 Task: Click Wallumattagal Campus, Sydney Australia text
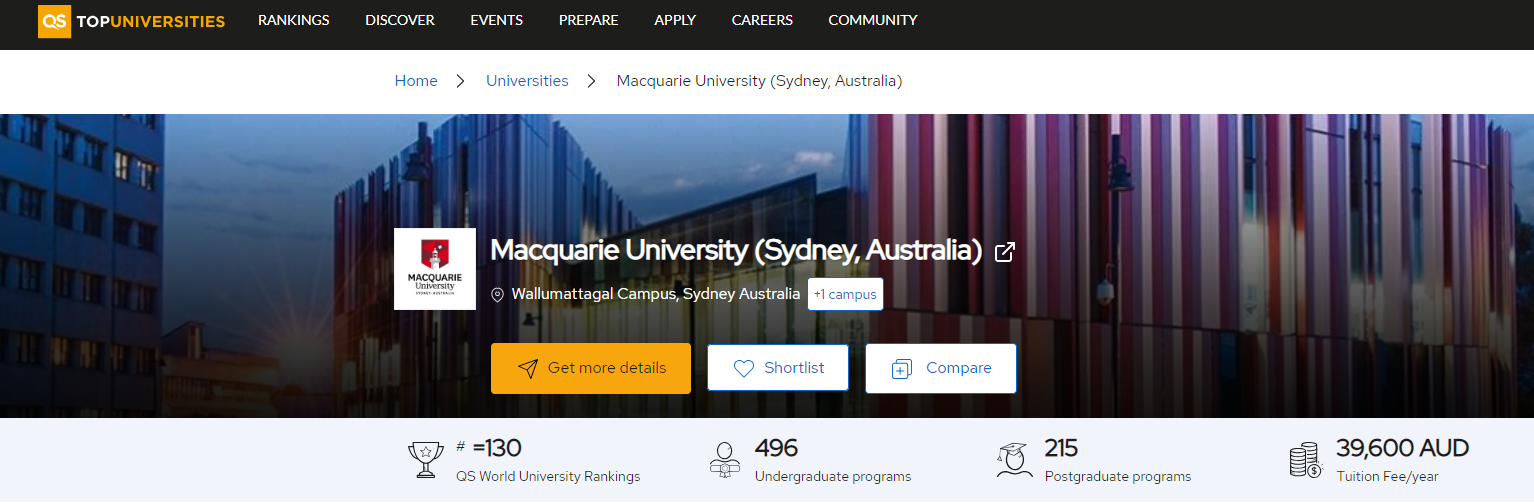tap(656, 294)
